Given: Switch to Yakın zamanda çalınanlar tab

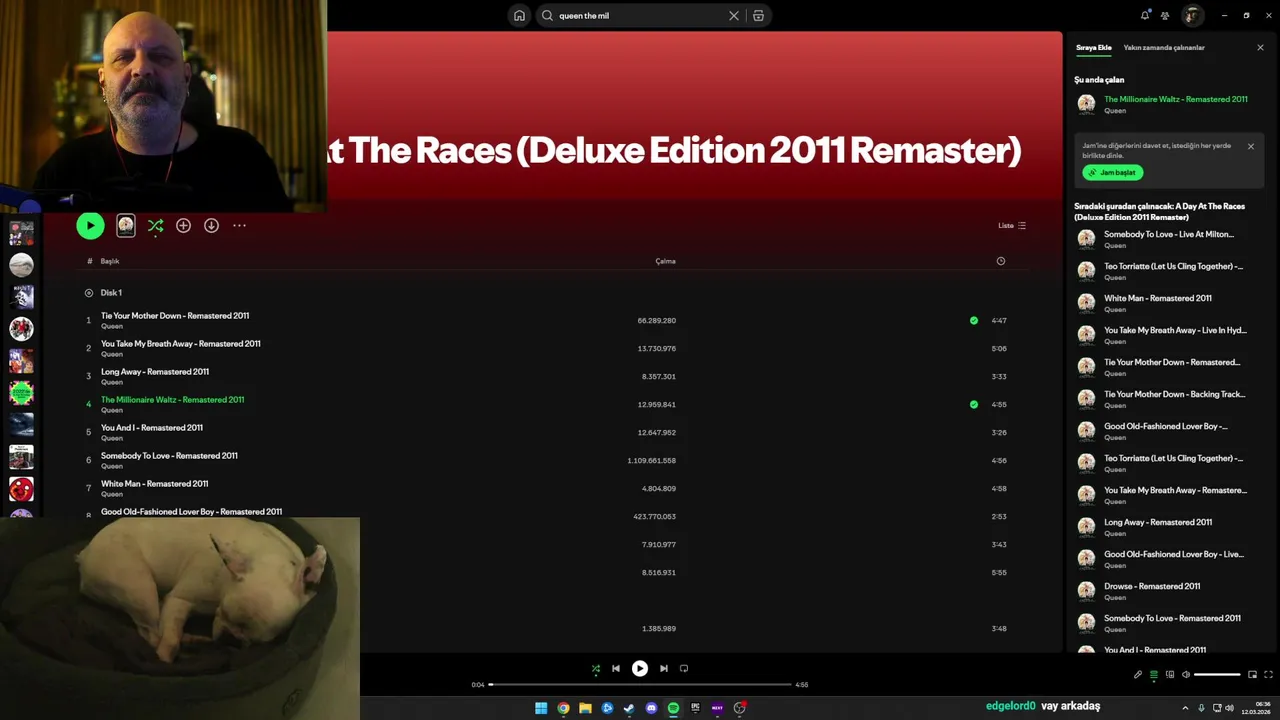Looking at the screenshot, I should (x=1164, y=48).
